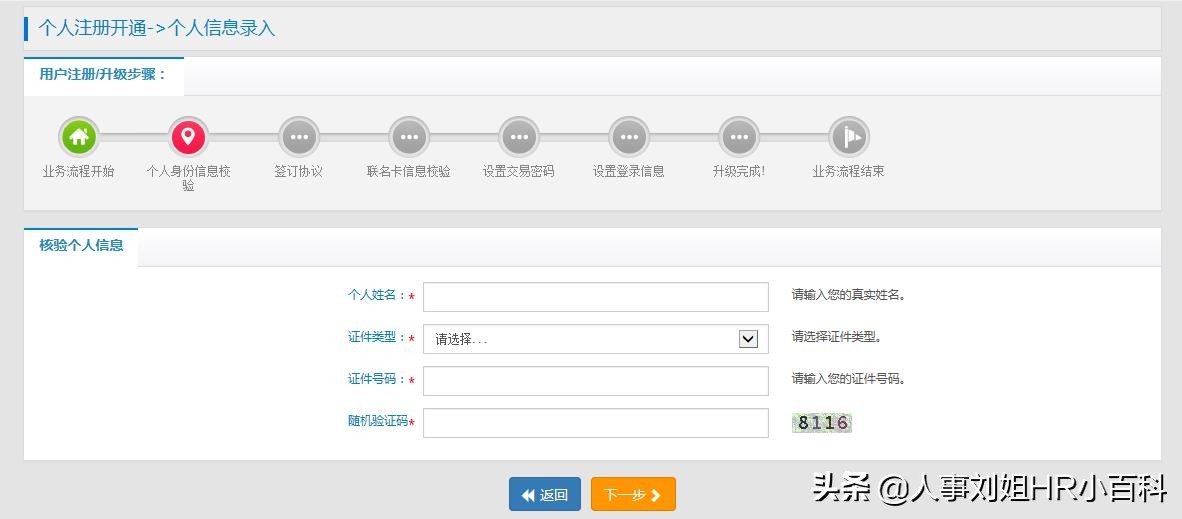This screenshot has width=1182, height=519.
Task: Click the 设置交易密码 step label
Action: click(x=519, y=171)
